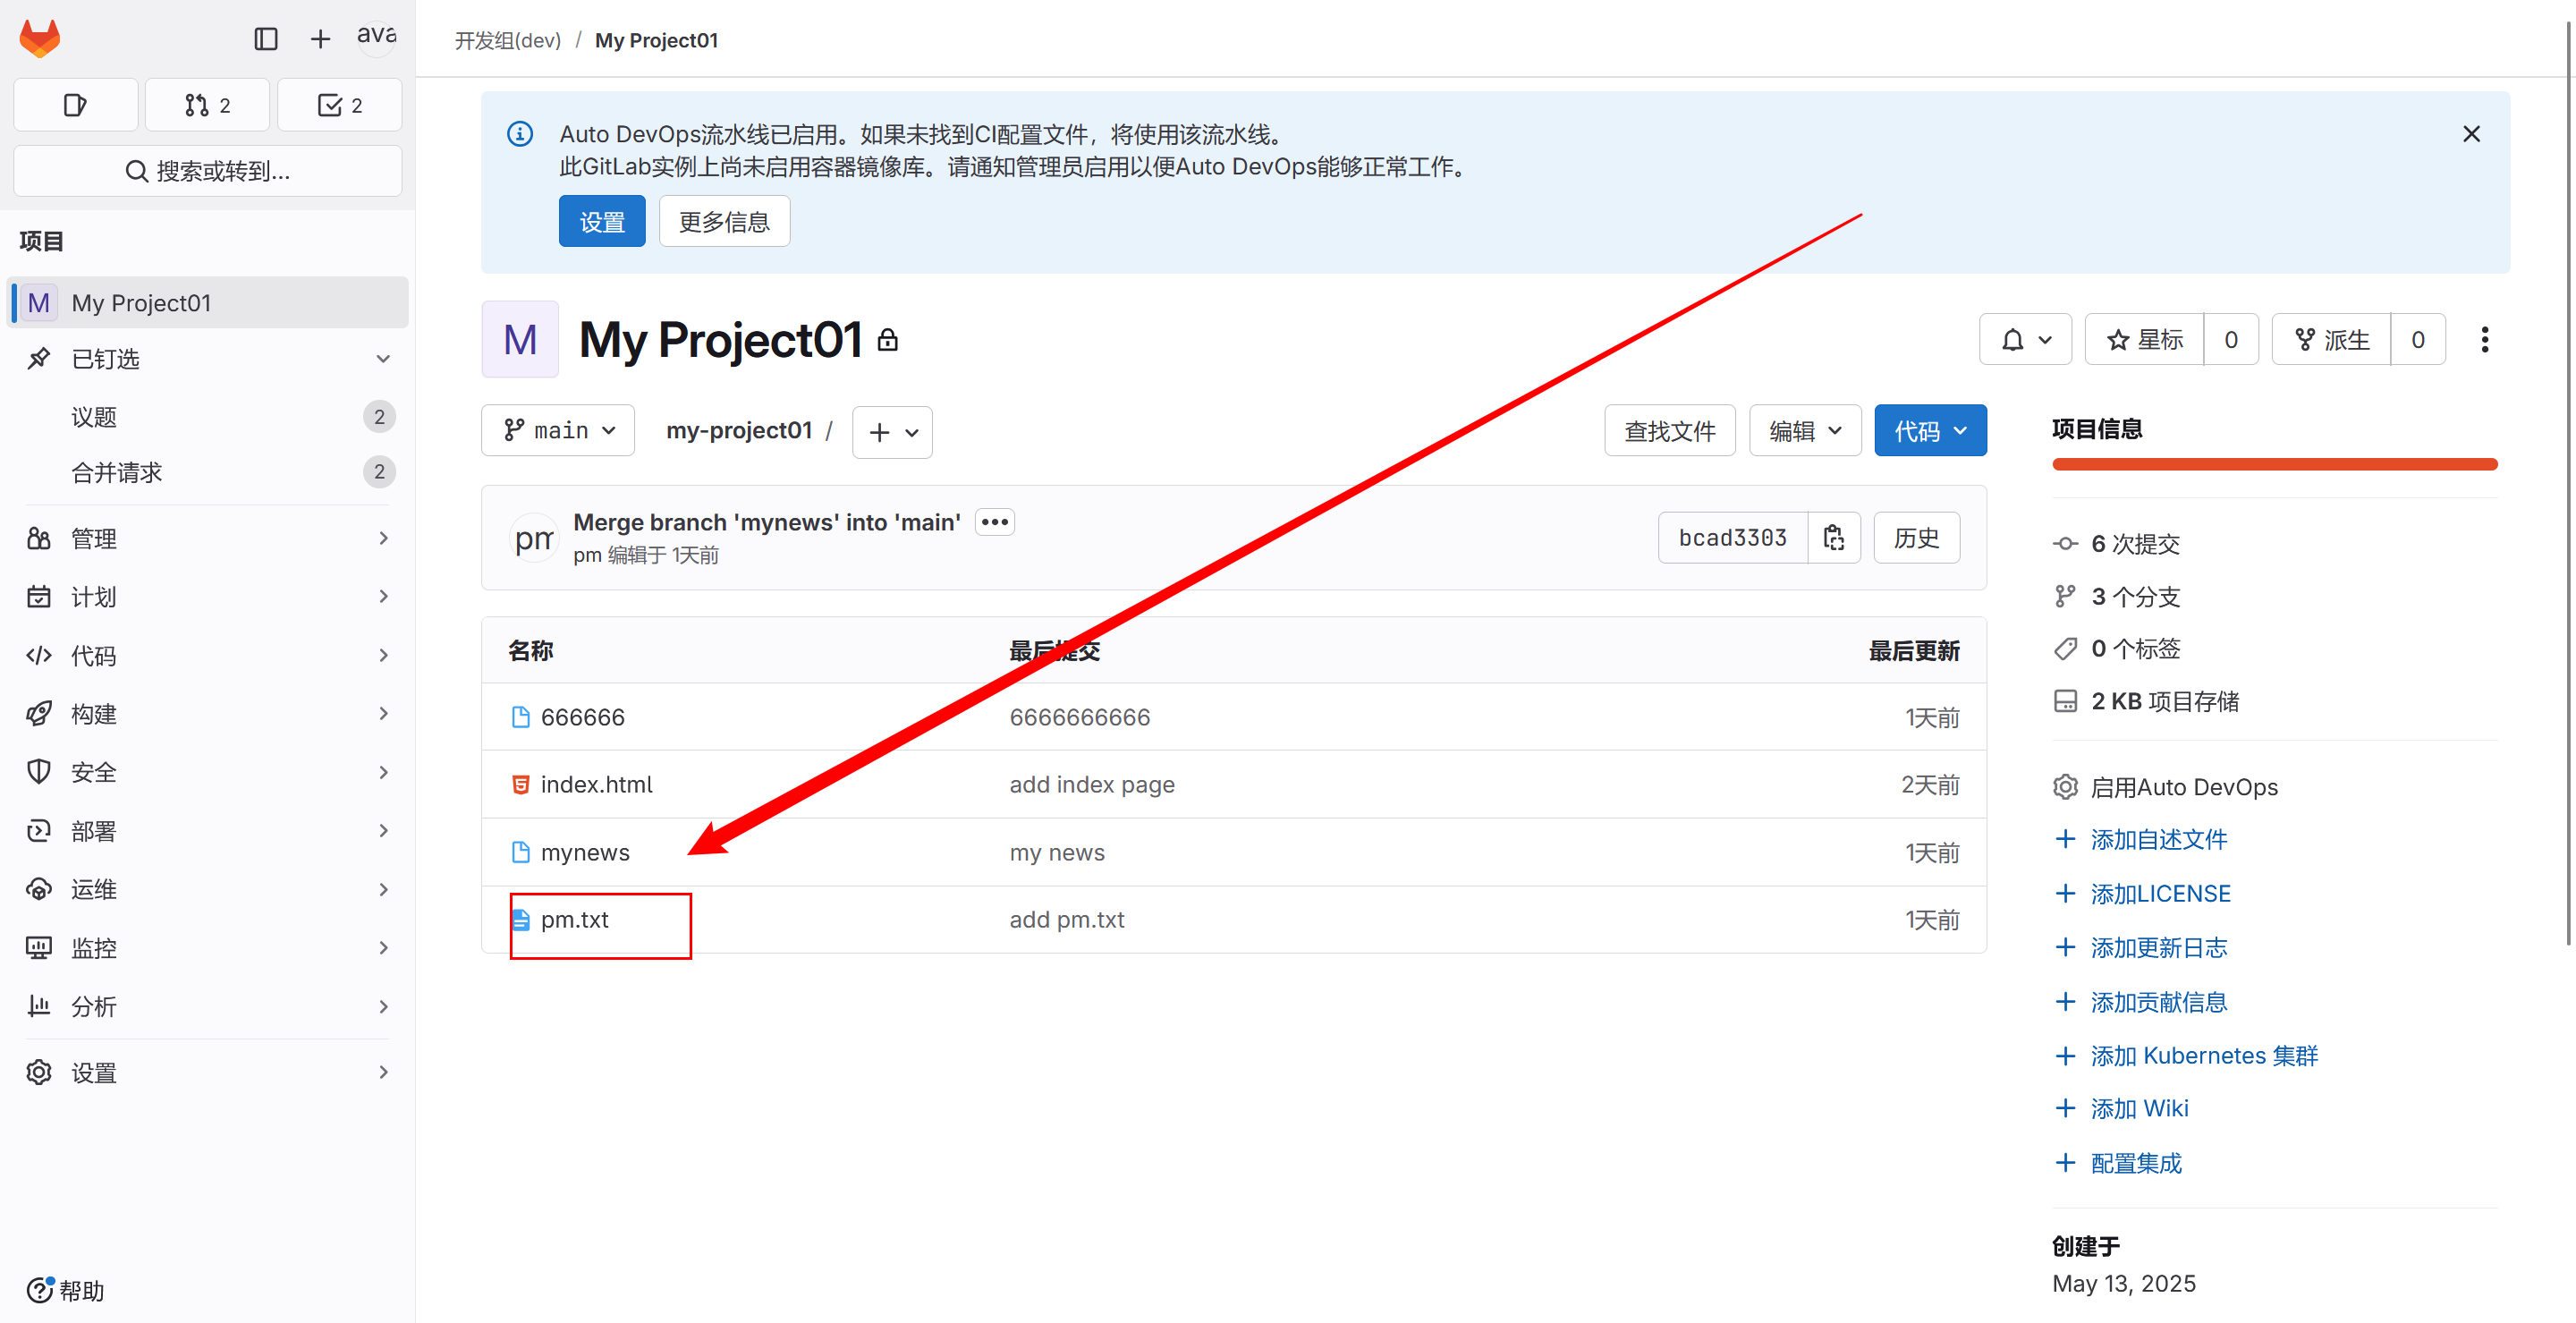Open the 编辑 dropdown
The height and width of the screenshot is (1323, 2576).
[1804, 431]
